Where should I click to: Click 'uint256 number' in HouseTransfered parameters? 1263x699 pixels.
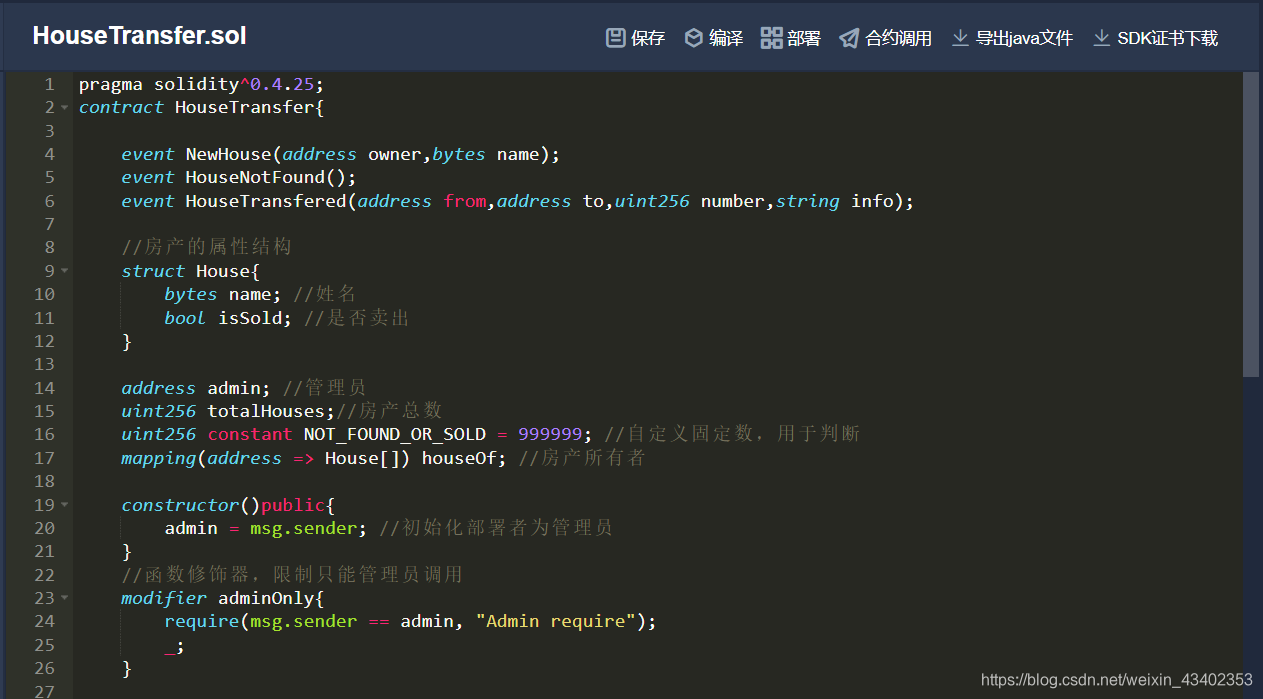coord(689,201)
